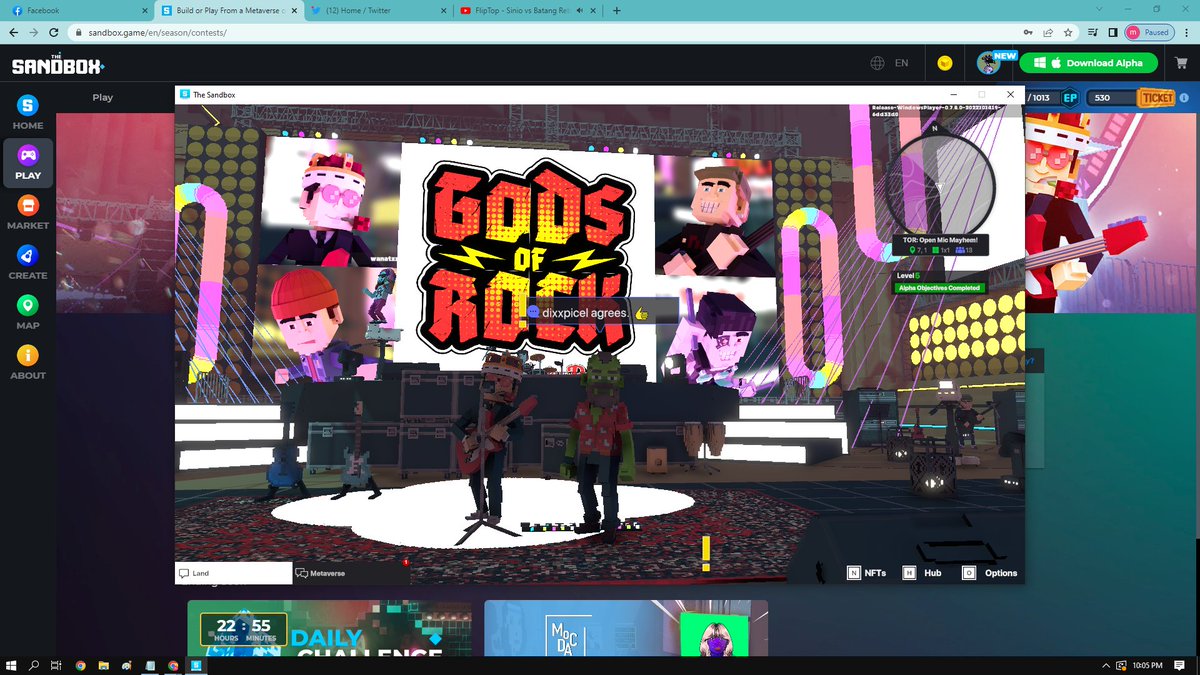The image size is (1200, 675).
Task: Select the Metaverse chat tab in game
Action: (x=351, y=573)
